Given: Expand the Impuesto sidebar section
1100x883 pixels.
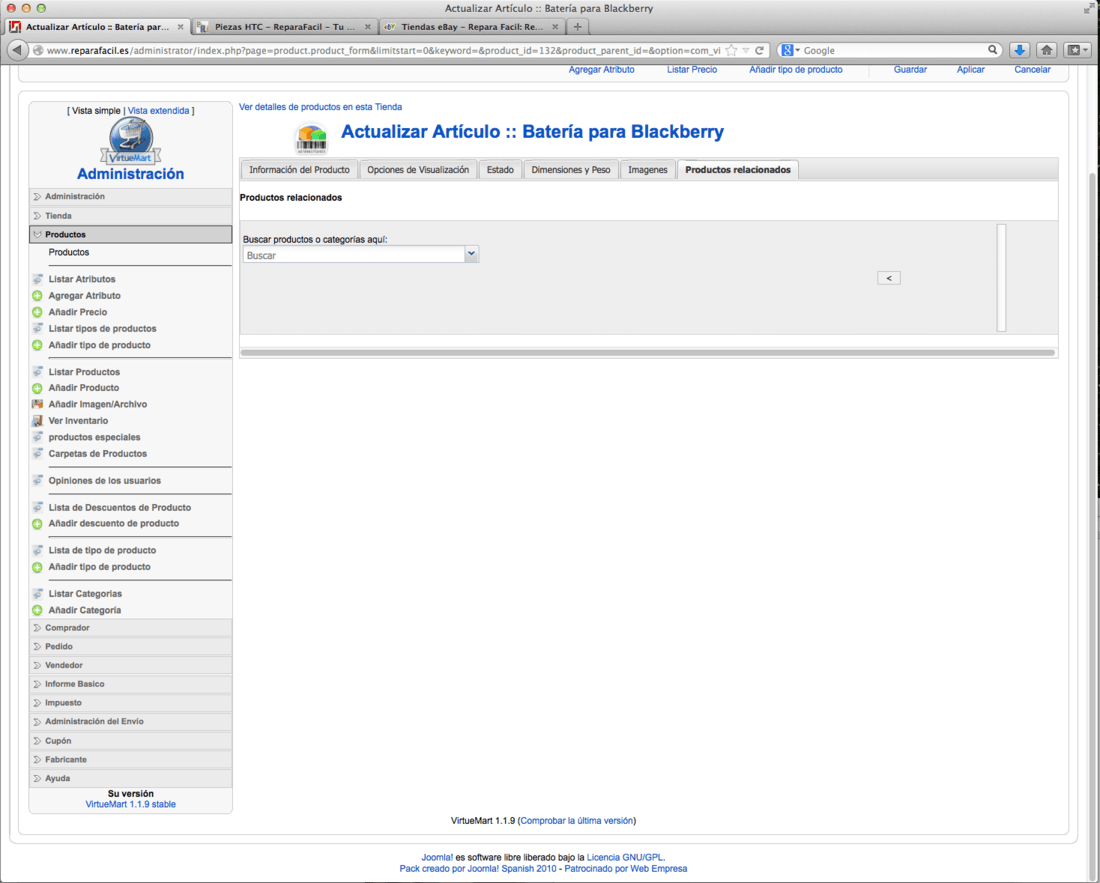Looking at the screenshot, I should click(x=130, y=703).
